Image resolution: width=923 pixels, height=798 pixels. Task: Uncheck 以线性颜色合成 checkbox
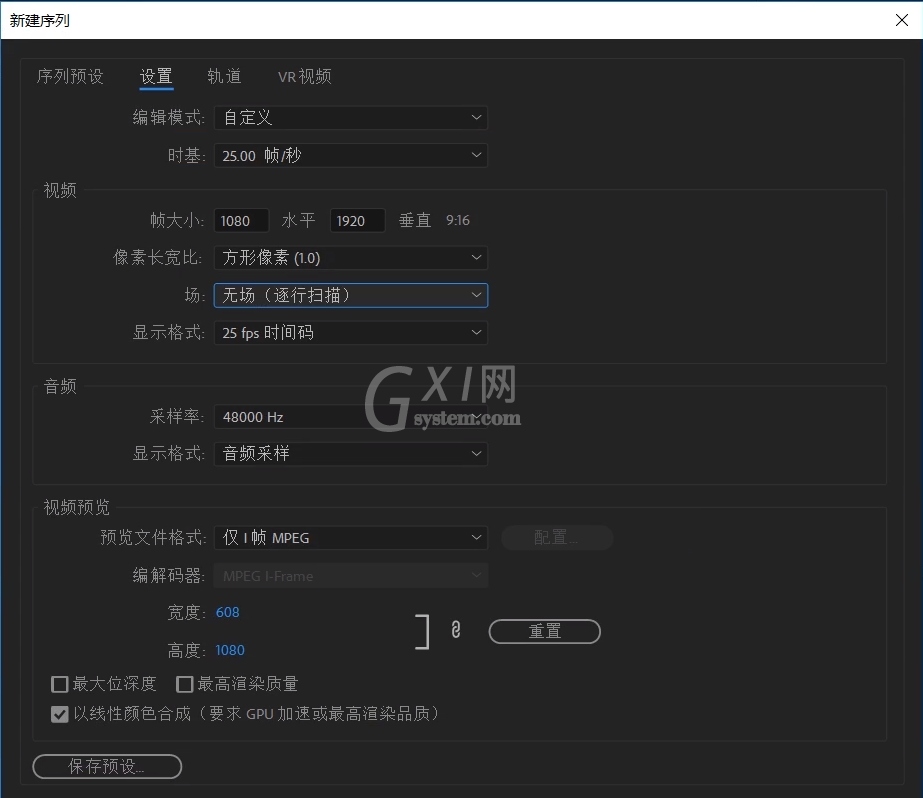click(x=60, y=714)
